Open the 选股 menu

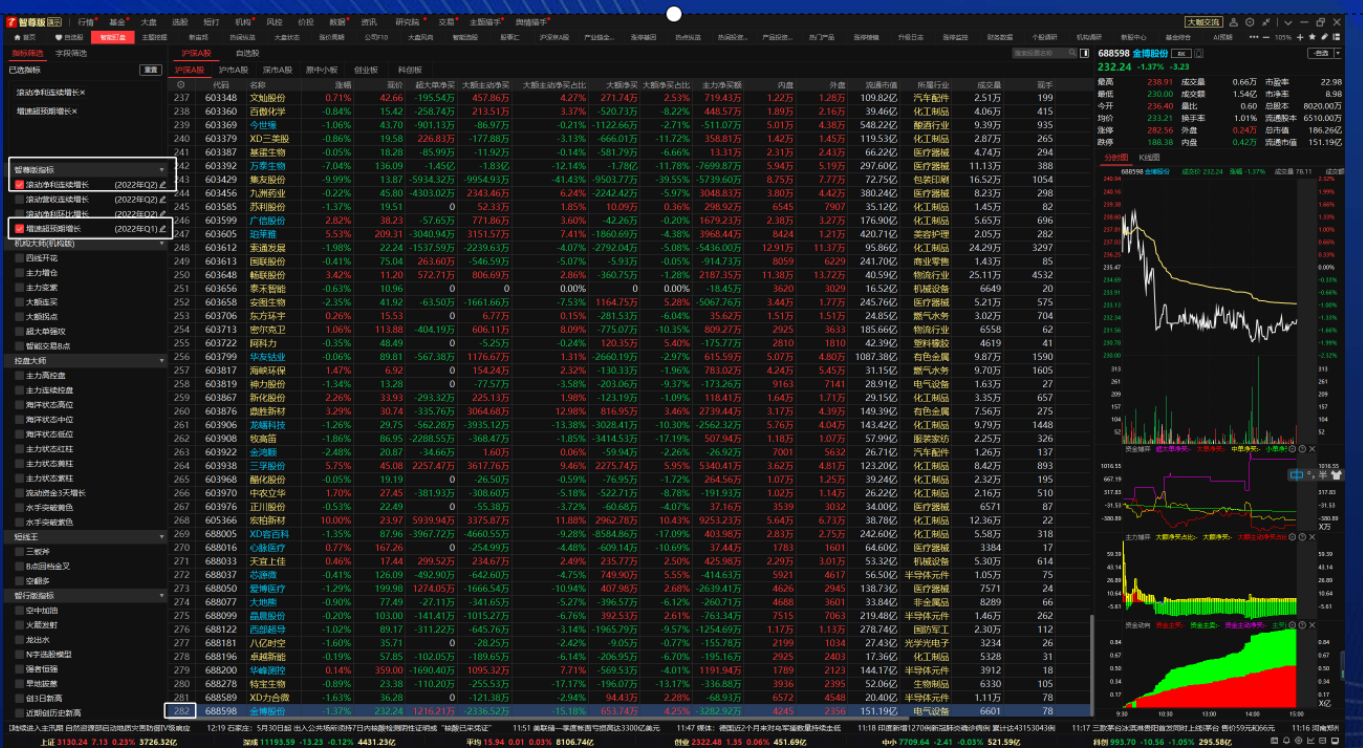(179, 21)
